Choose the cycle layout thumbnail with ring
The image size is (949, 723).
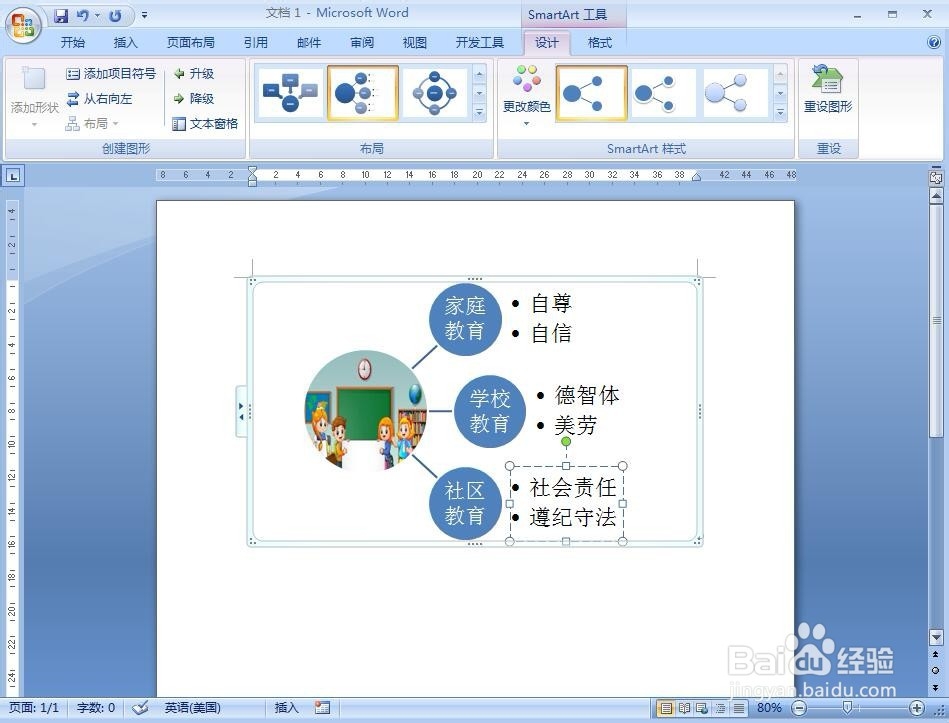tap(435, 93)
